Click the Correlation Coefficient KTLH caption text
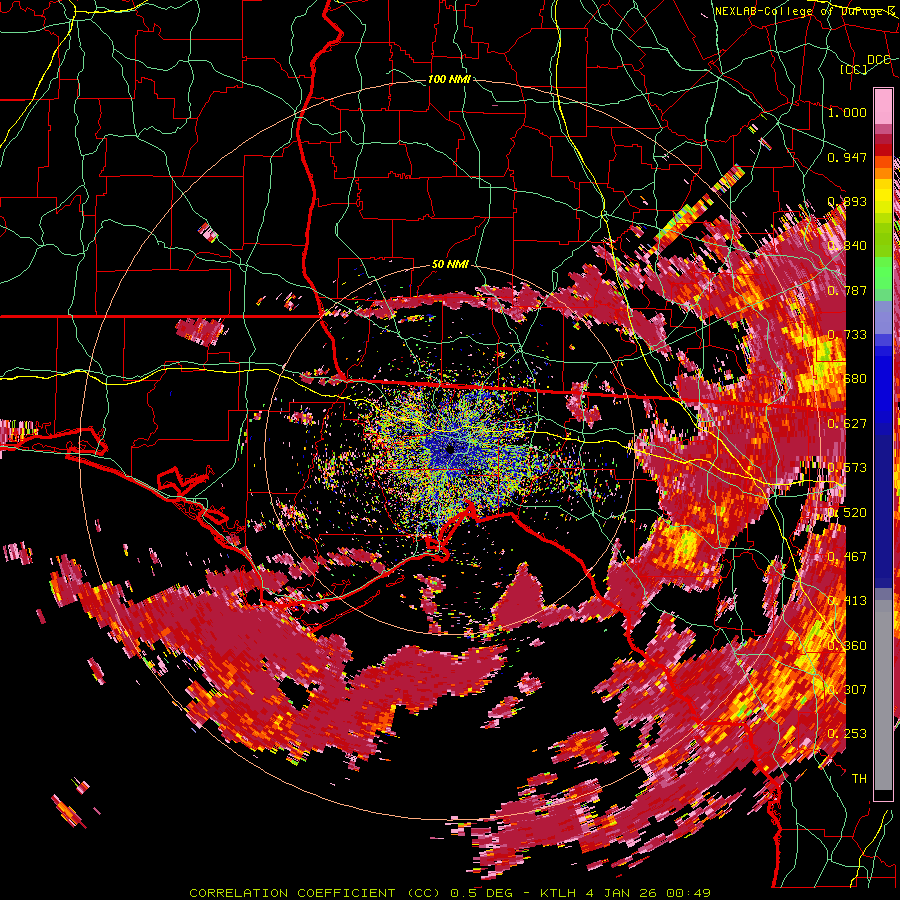 click(450, 893)
